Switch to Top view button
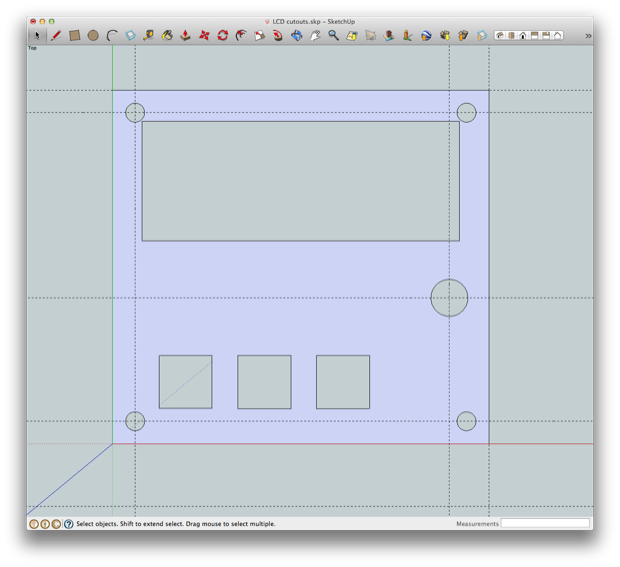 [x=511, y=36]
